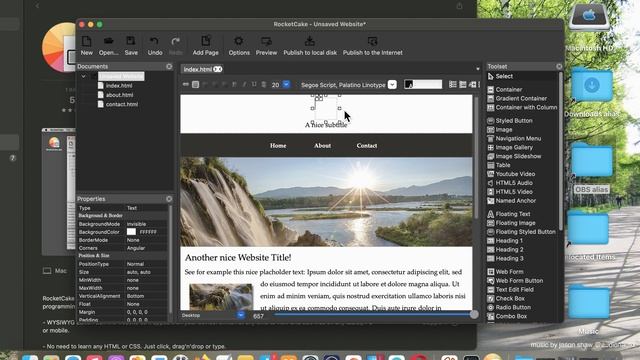Click 'Another nice Website Title!' heading

coord(238,258)
